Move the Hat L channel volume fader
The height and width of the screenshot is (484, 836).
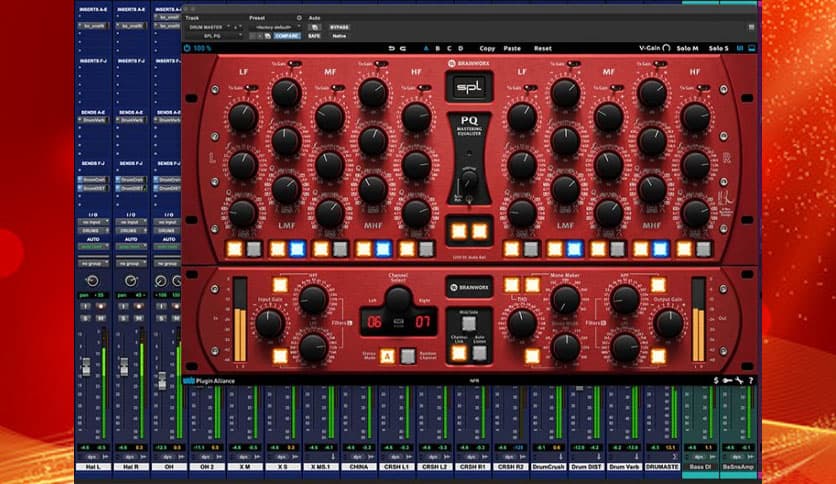click(x=86, y=366)
